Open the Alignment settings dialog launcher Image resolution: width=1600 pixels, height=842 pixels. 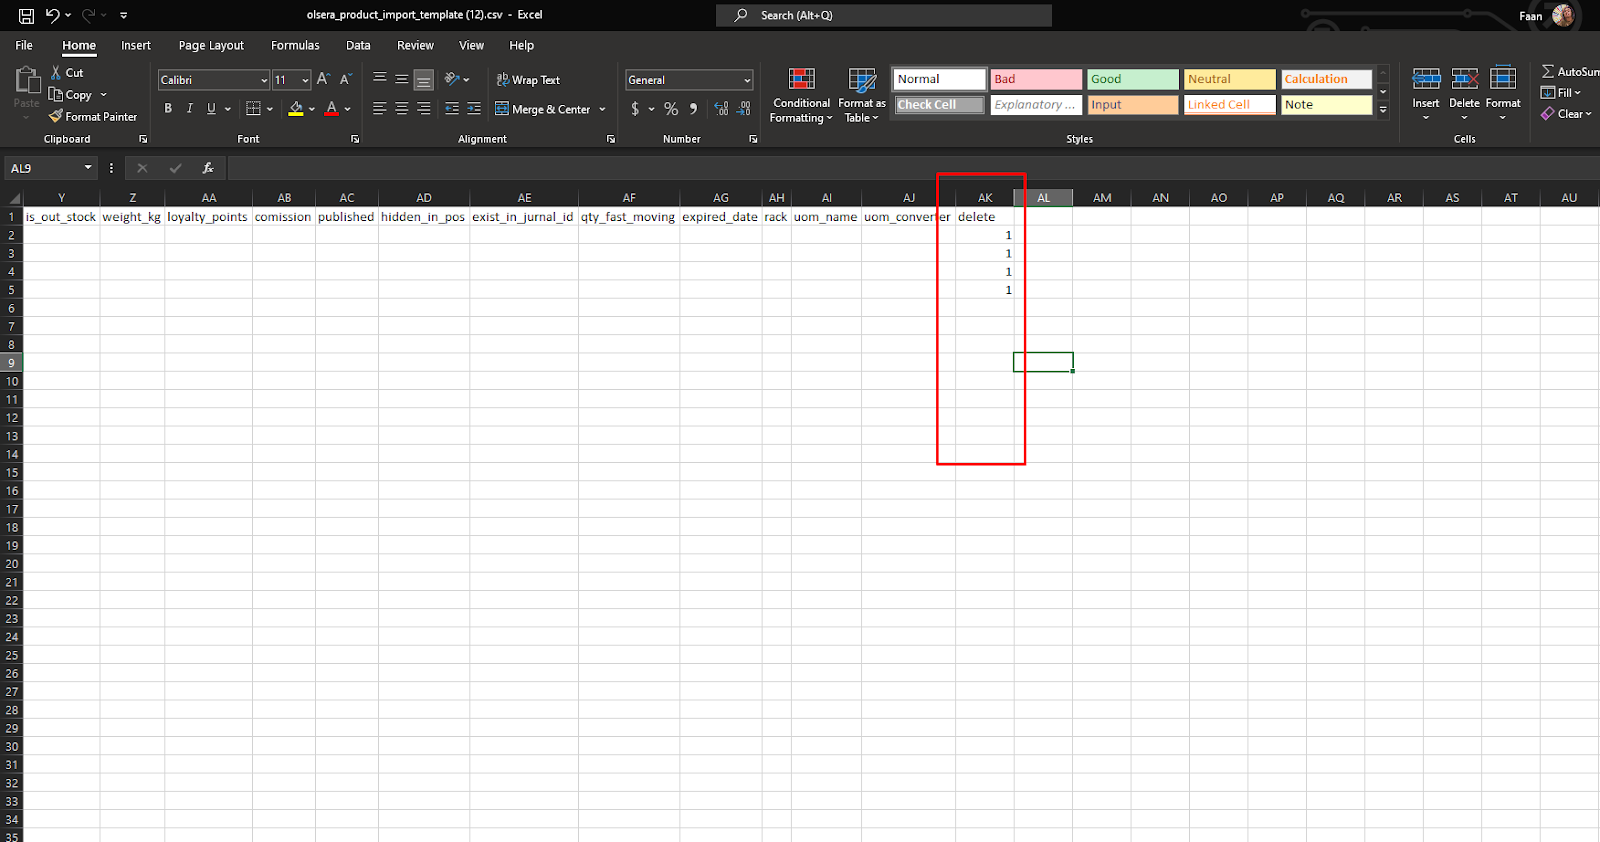coord(611,139)
